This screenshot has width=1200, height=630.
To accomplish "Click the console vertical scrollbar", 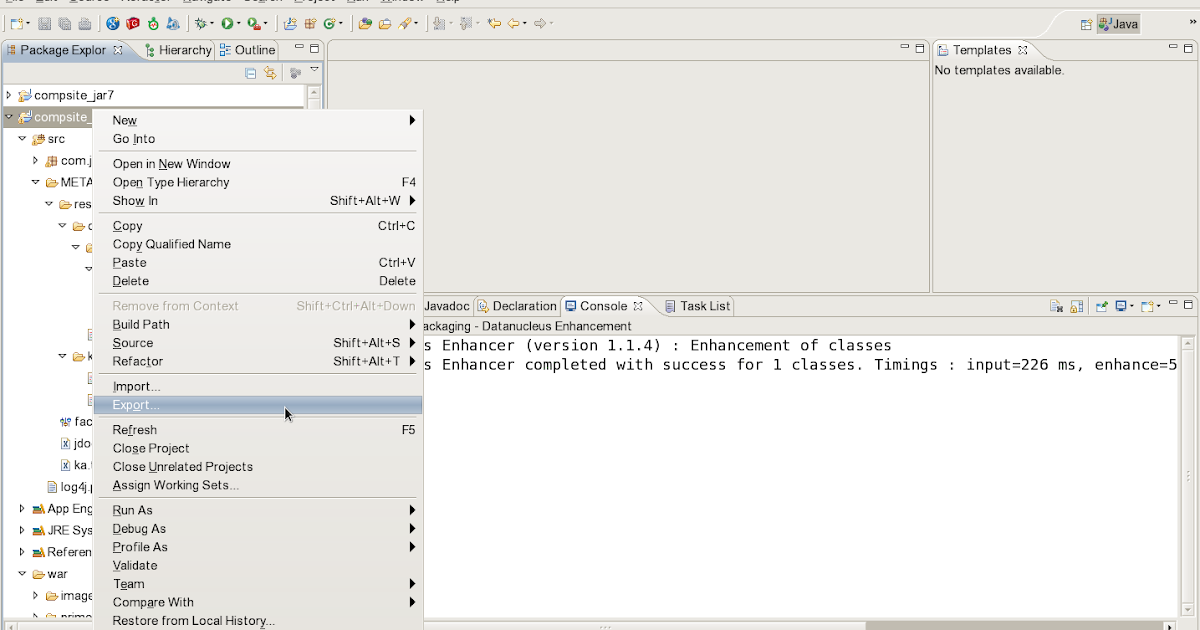I will (1188, 475).
